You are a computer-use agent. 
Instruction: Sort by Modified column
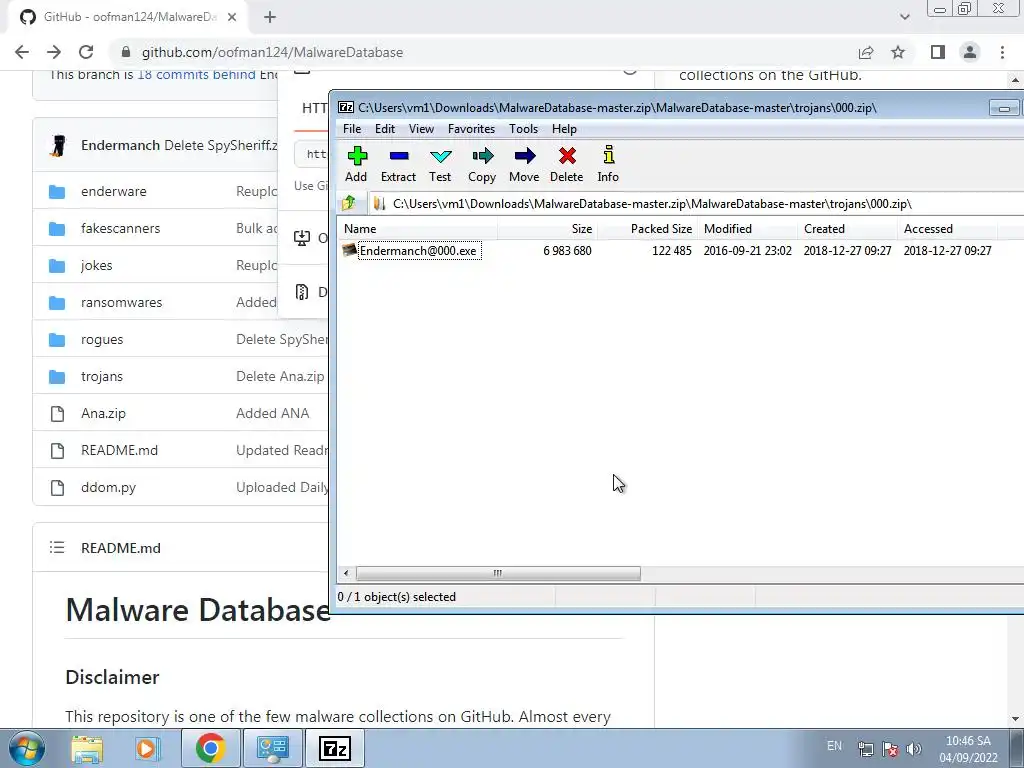(x=747, y=229)
